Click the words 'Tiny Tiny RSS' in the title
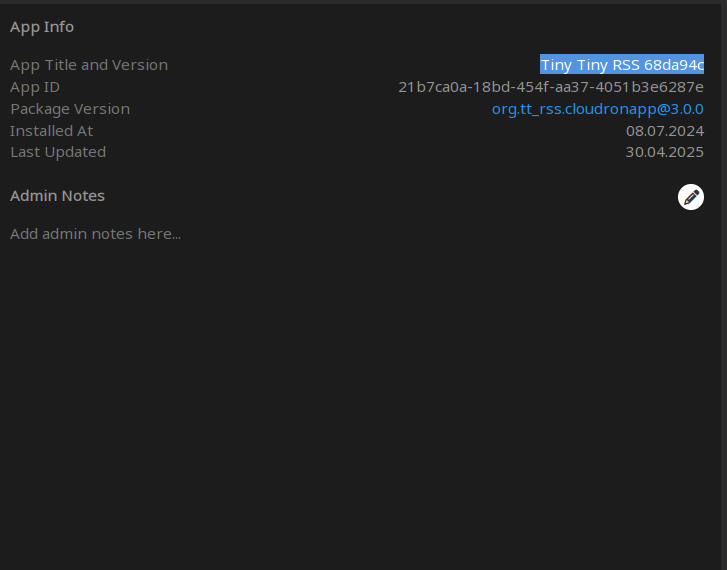 (590, 65)
